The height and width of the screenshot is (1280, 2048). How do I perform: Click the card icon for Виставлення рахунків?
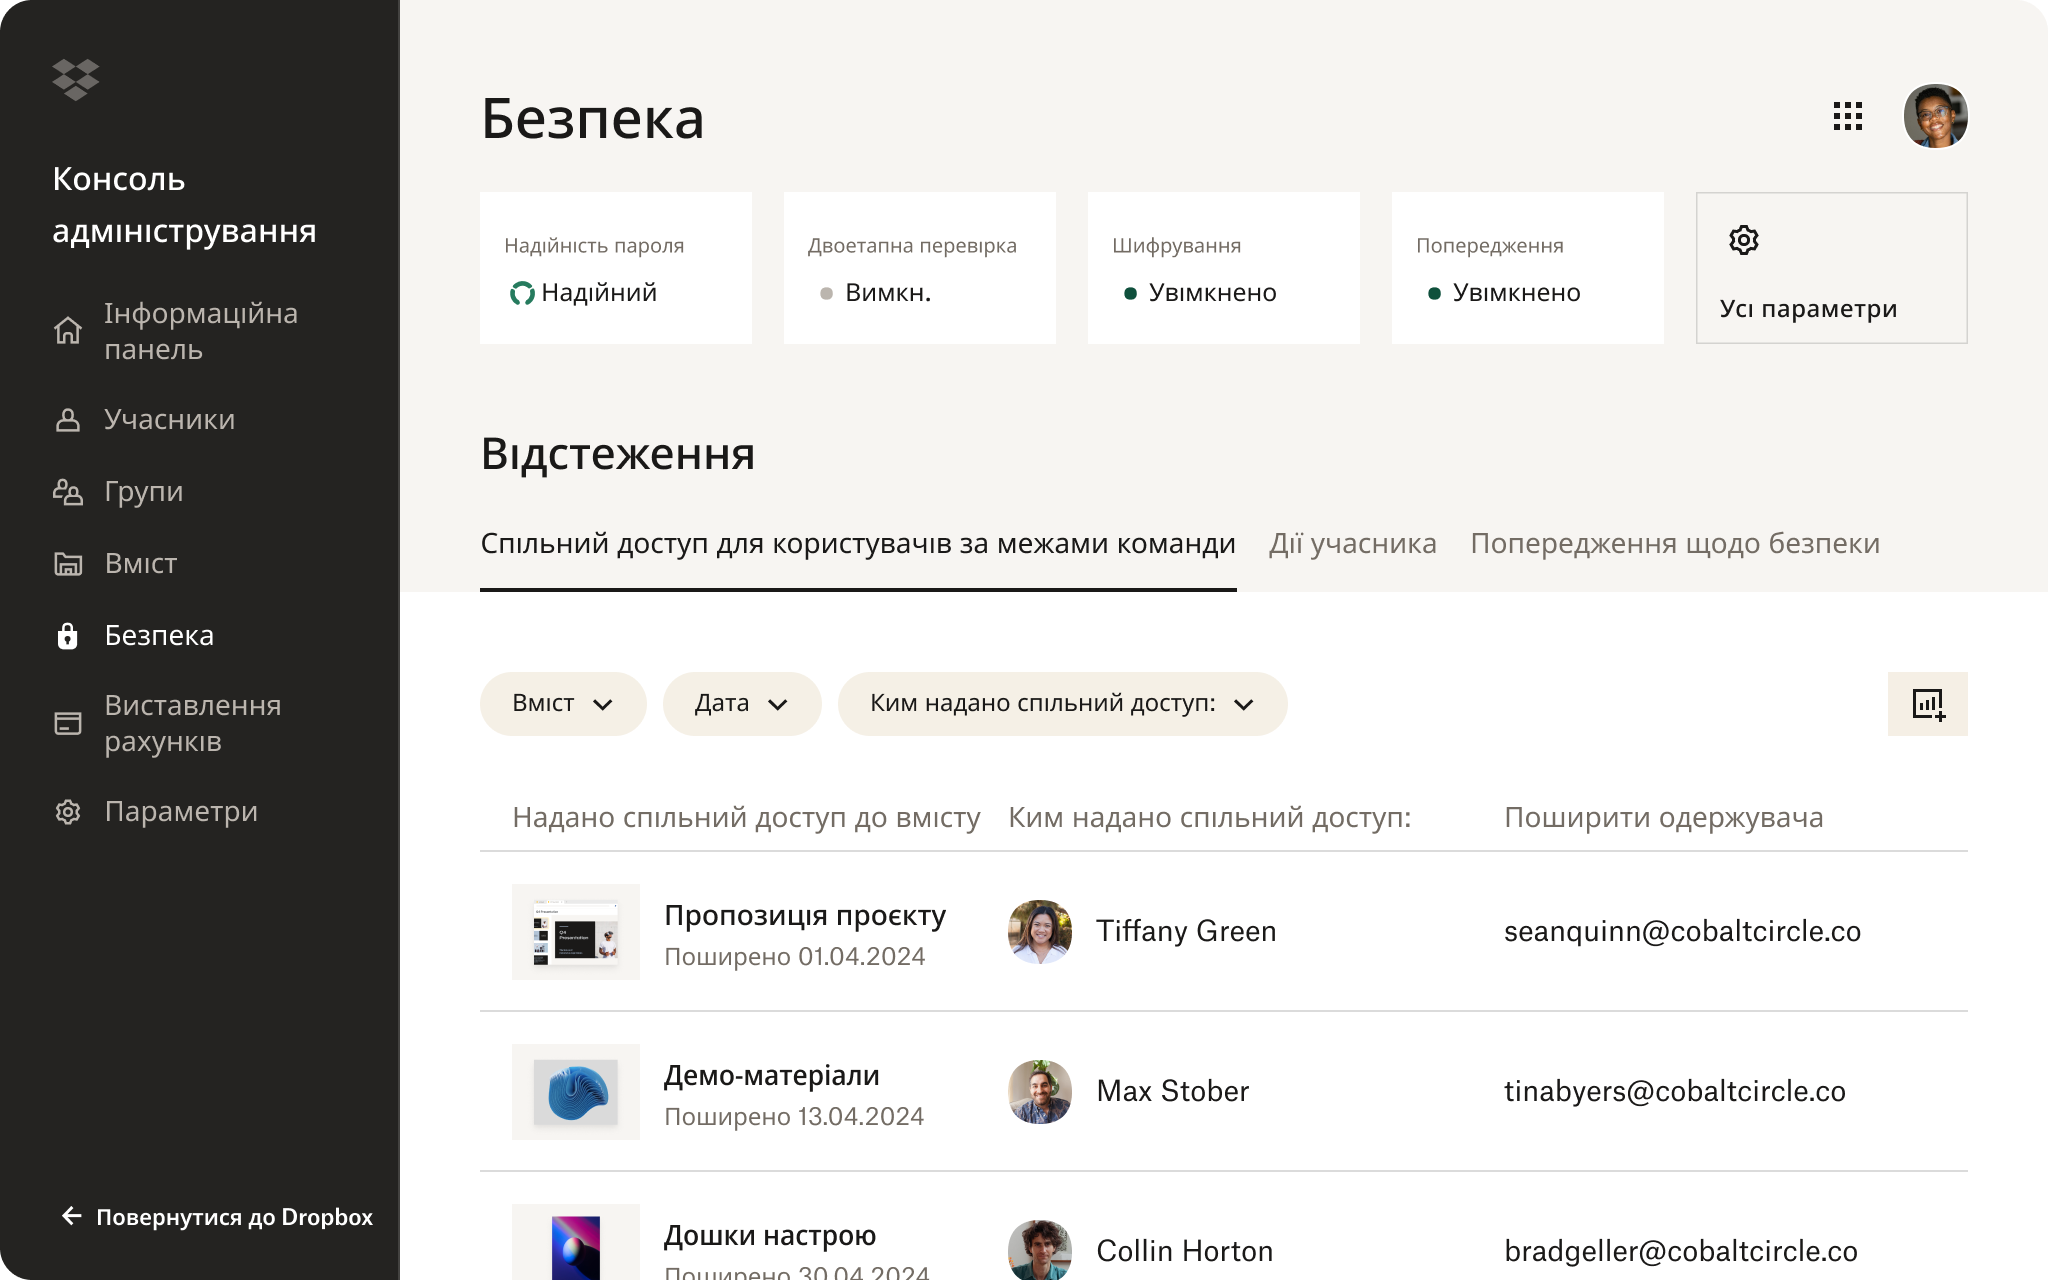click(68, 723)
